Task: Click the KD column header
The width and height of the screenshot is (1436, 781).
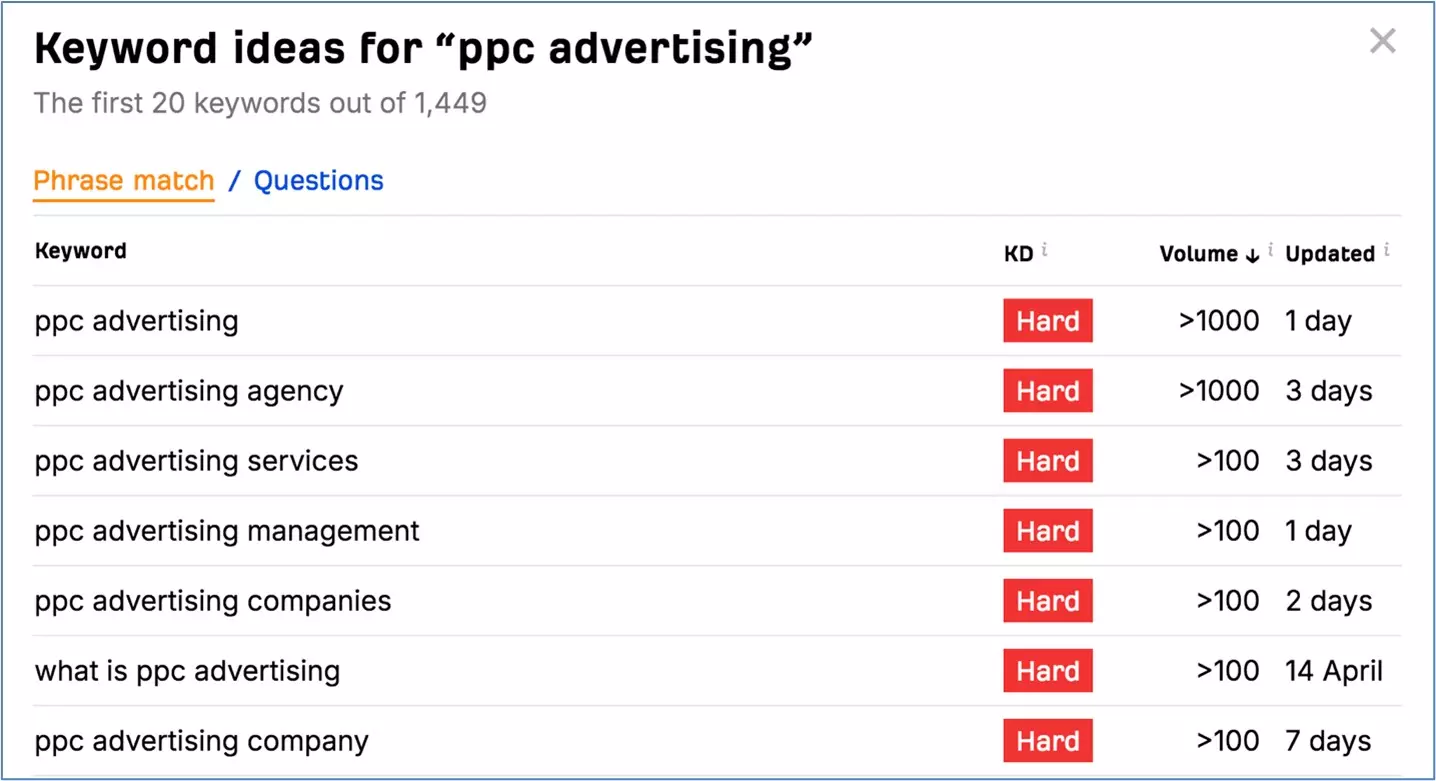Action: click(1018, 254)
